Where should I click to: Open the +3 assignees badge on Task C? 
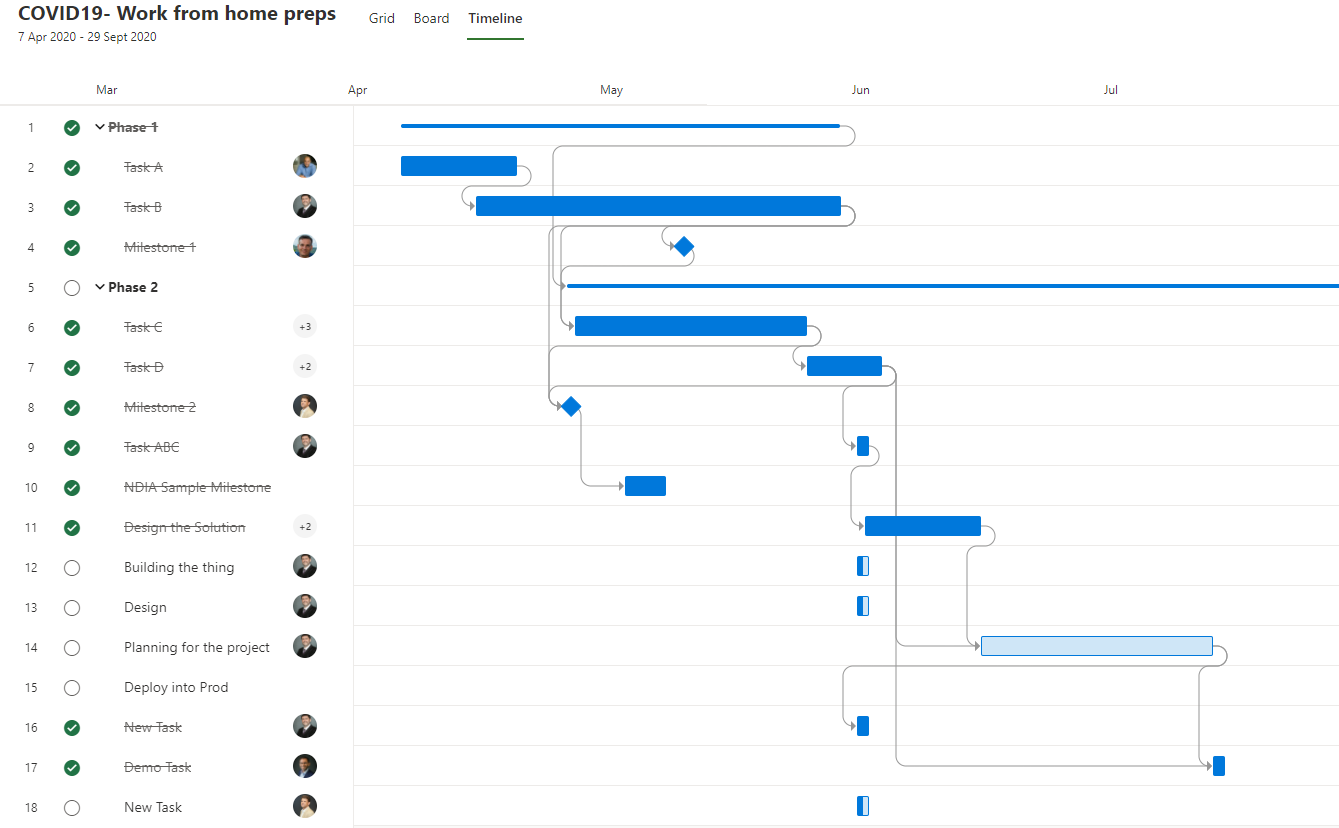[305, 326]
